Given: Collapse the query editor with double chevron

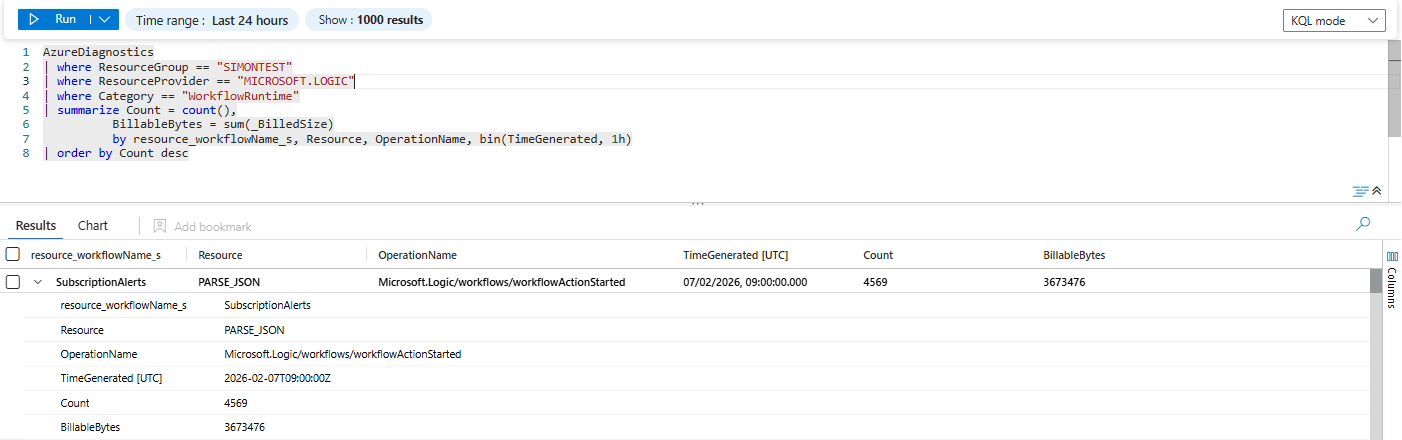Looking at the screenshot, I should (x=1377, y=191).
